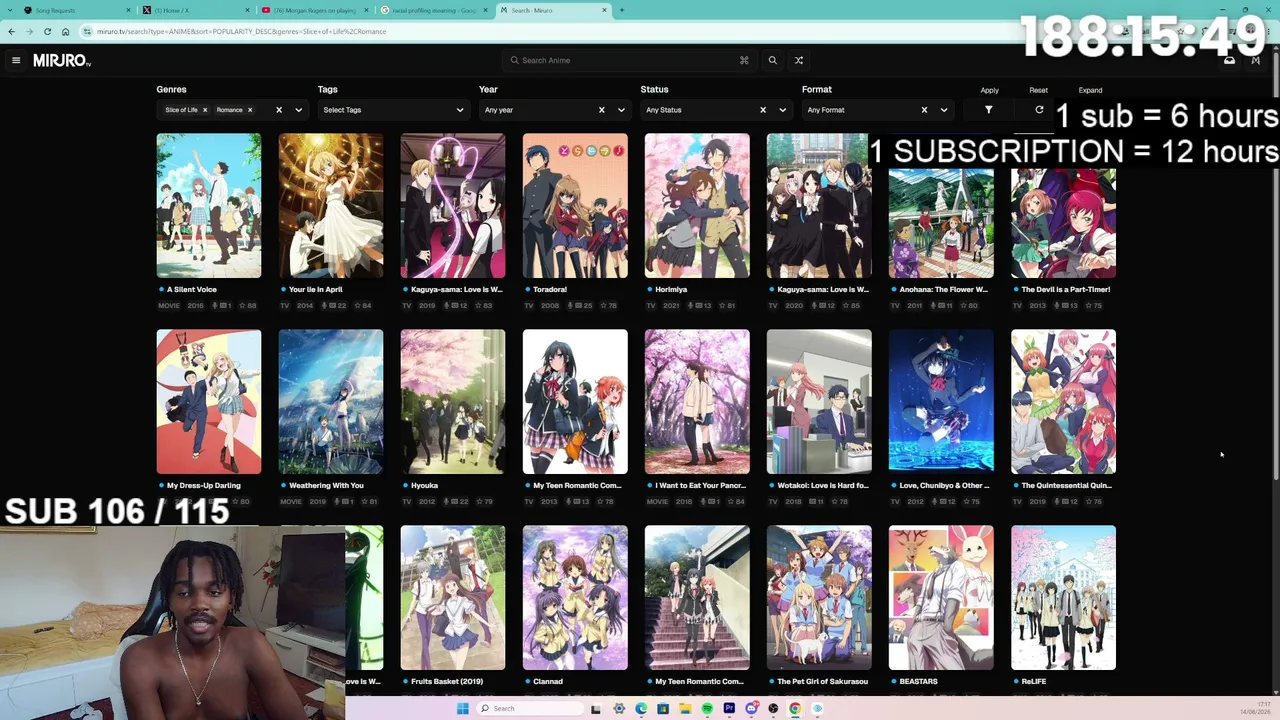The height and width of the screenshot is (720, 1280).
Task: Clear the Status filter selection
Action: (x=762, y=110)
